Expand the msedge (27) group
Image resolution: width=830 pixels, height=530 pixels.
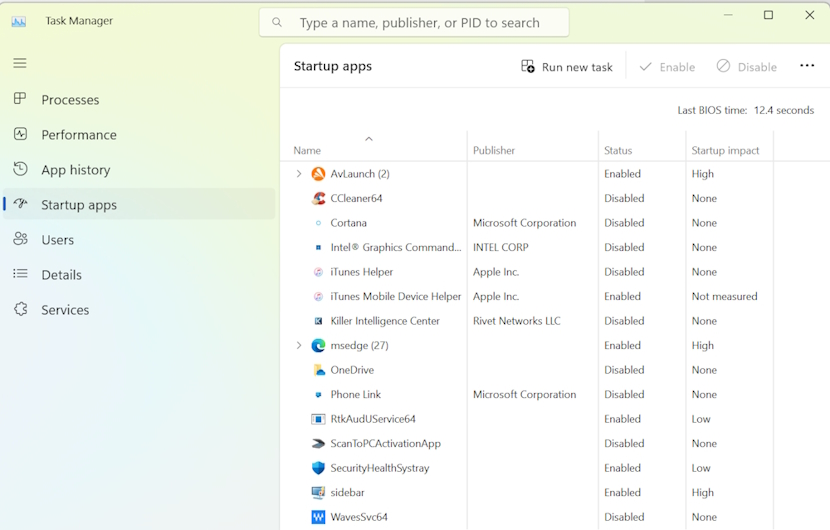tap(299, 345)
